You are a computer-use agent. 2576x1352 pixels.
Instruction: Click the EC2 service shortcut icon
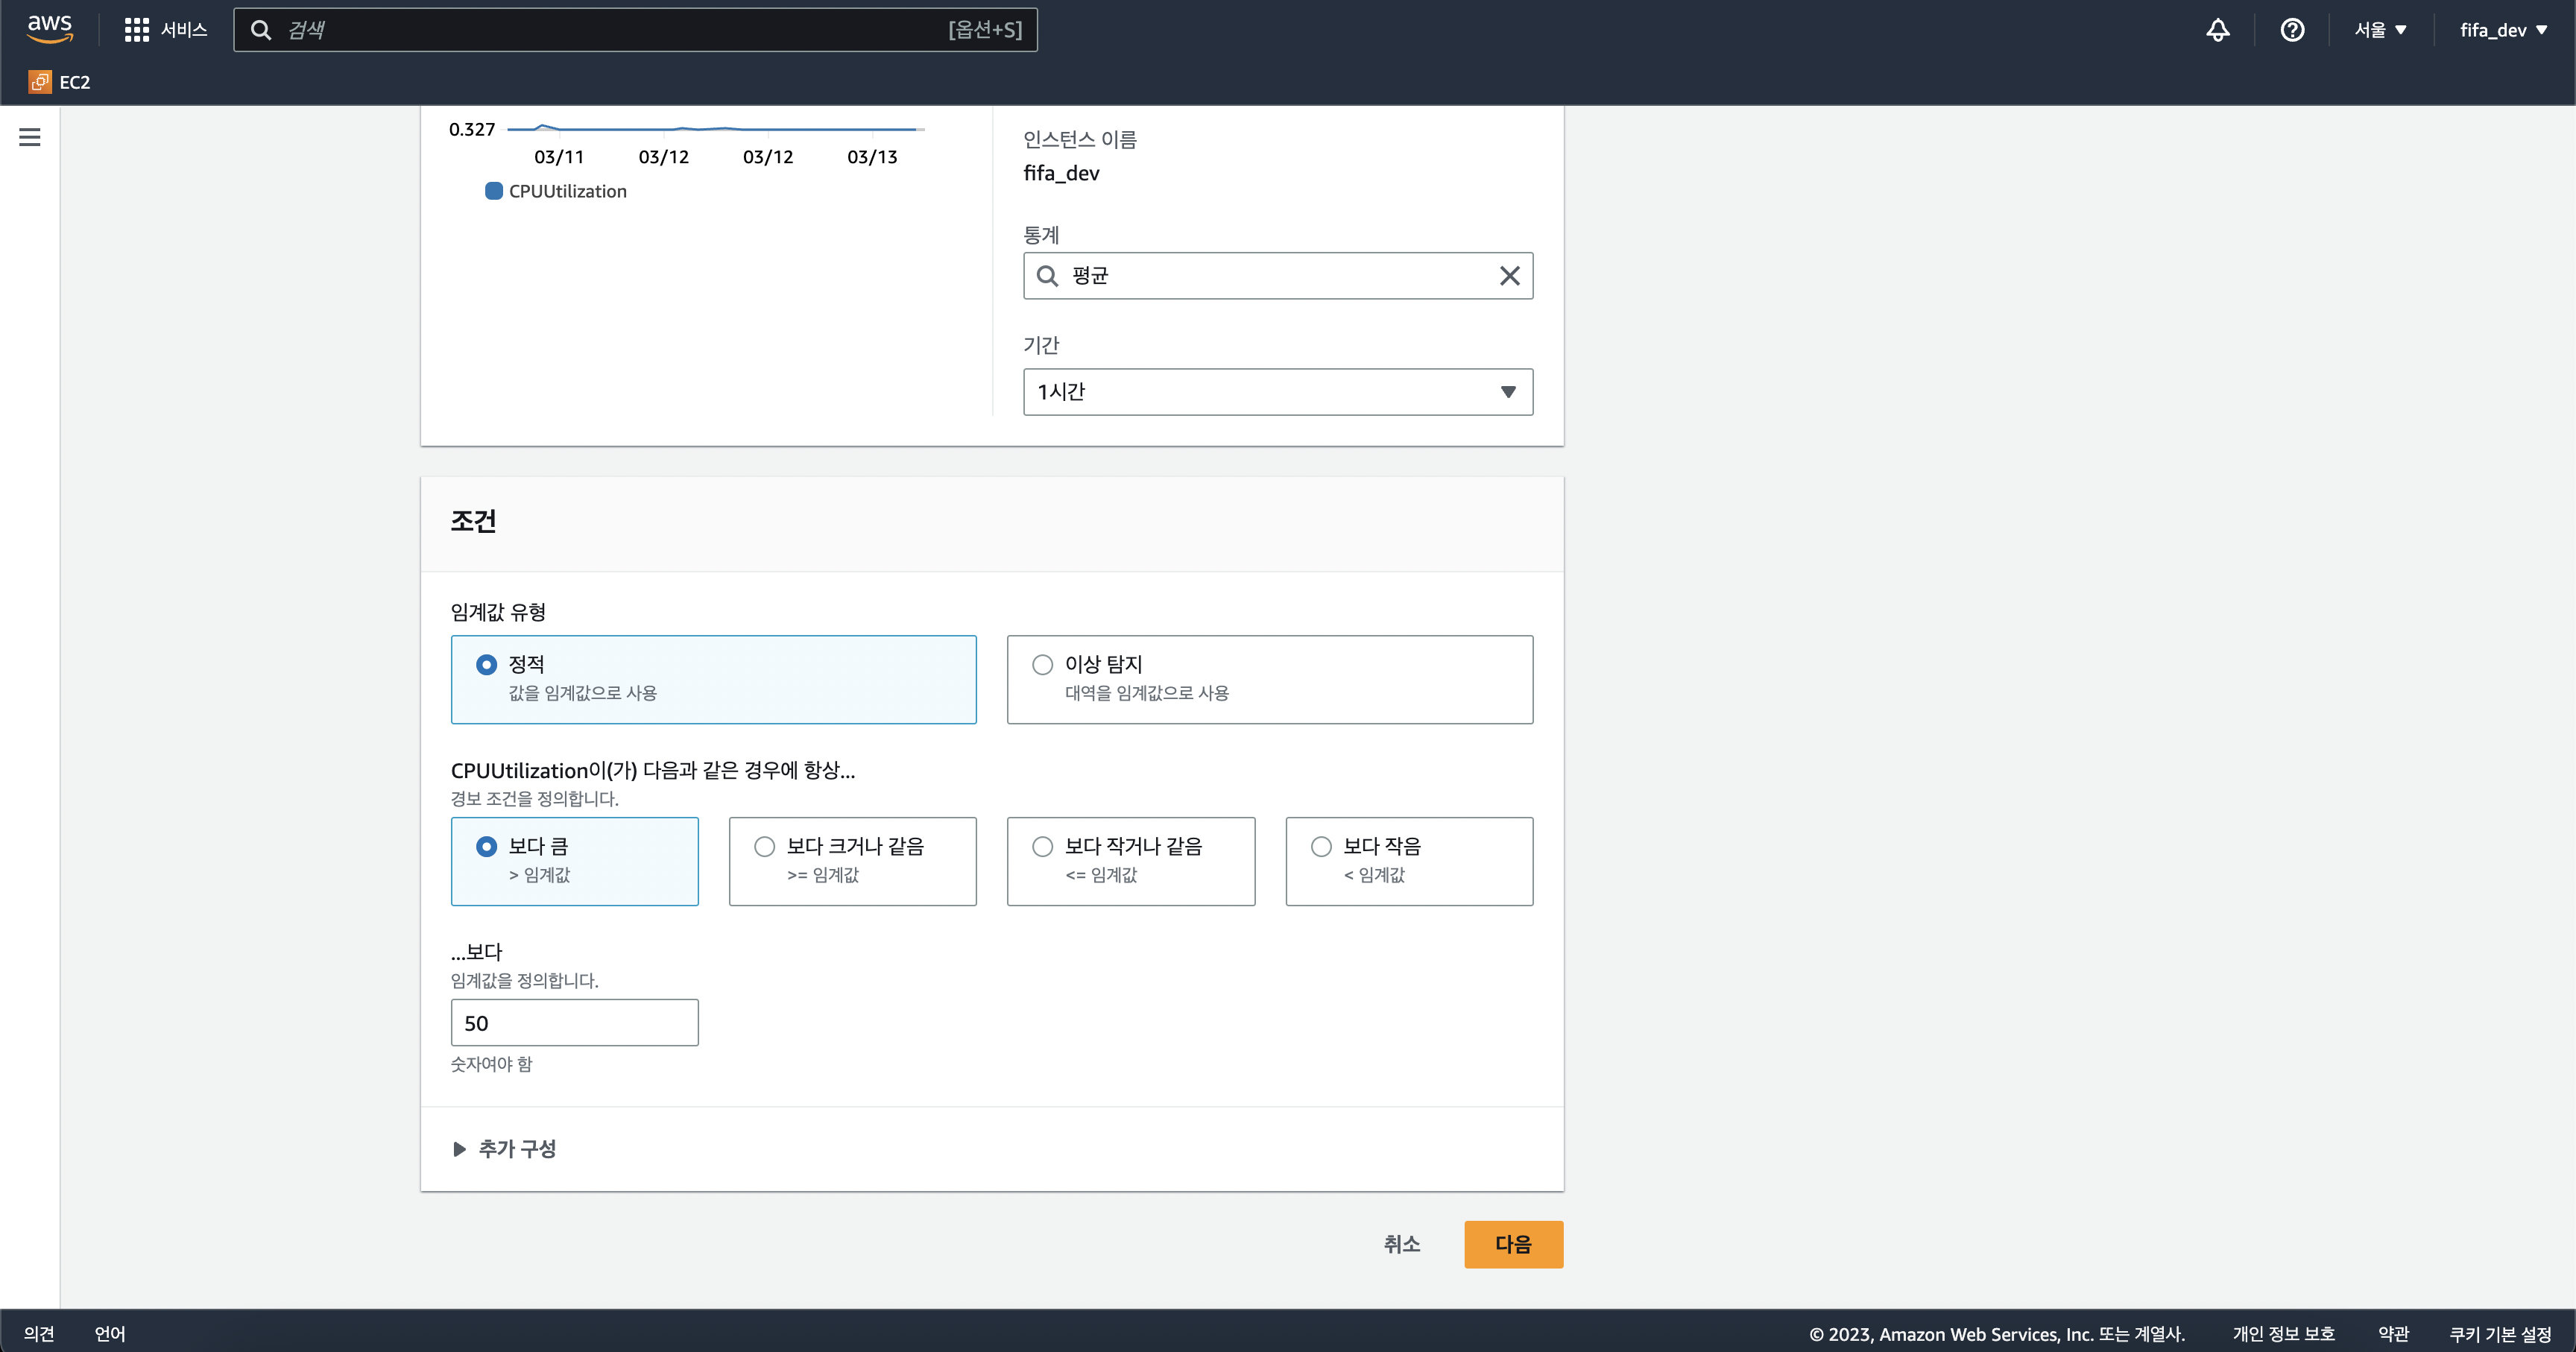click(x=40, y=82)
